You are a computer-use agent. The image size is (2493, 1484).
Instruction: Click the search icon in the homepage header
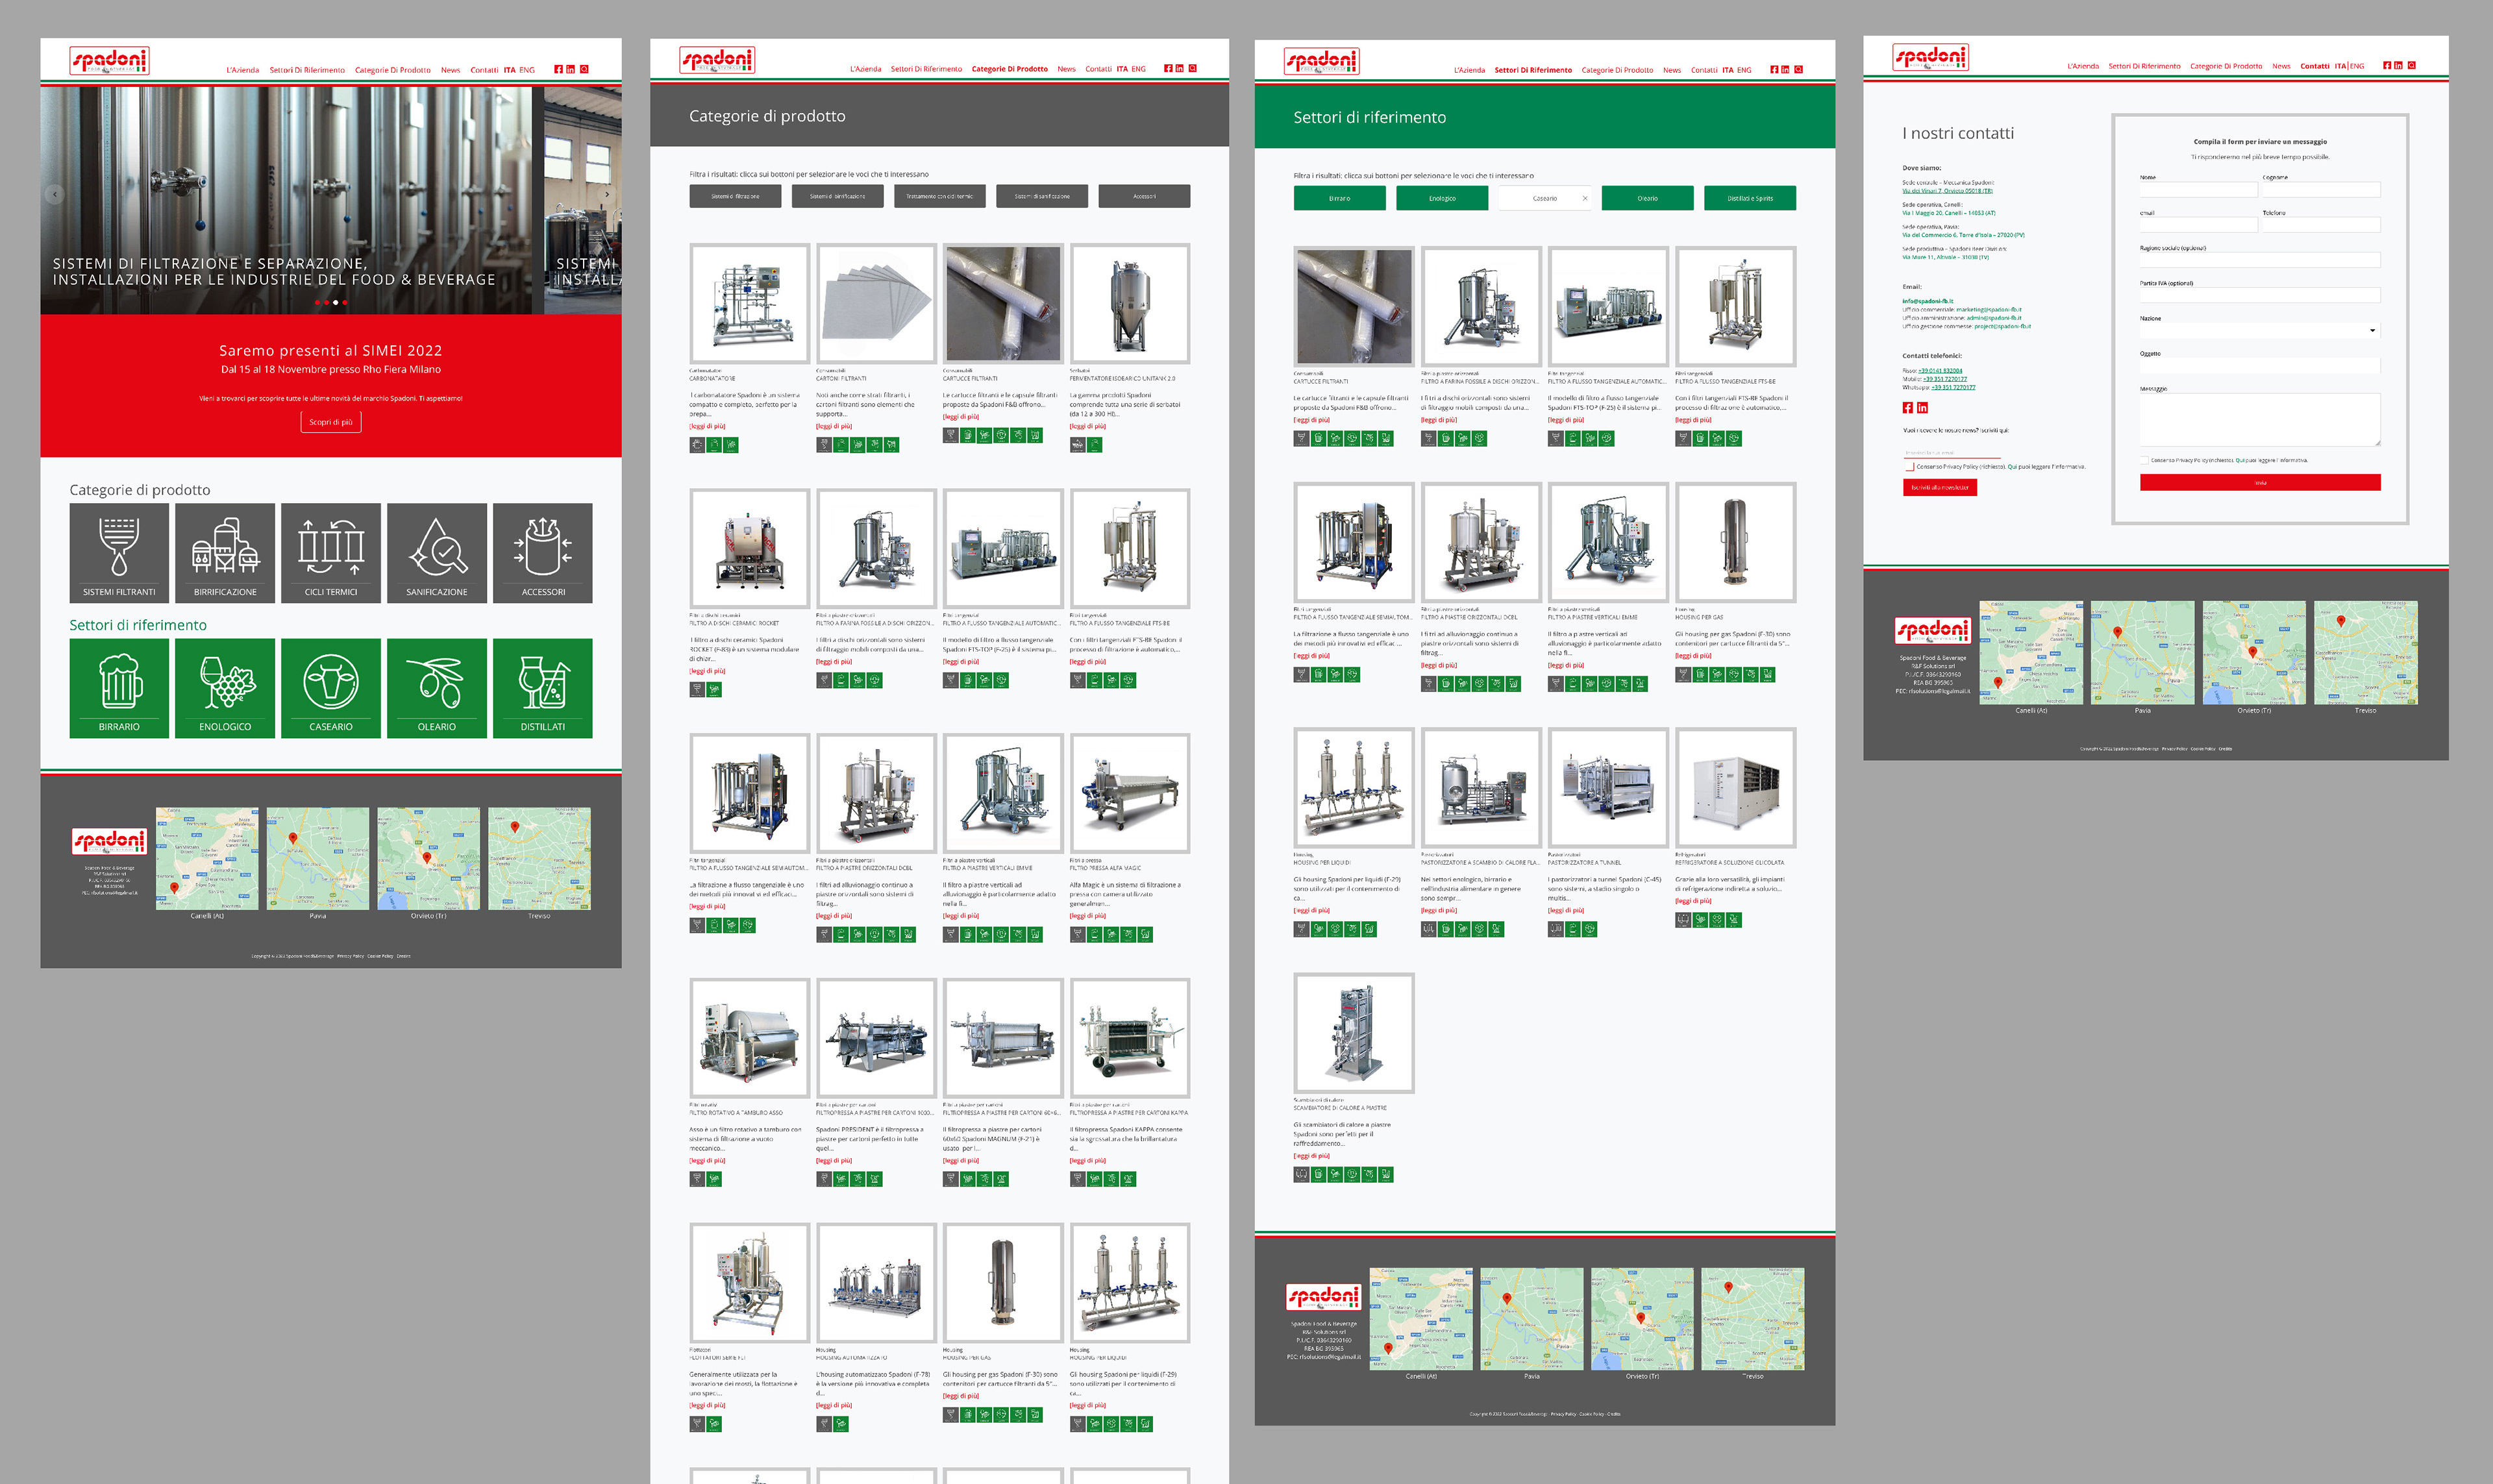(x=584, y=69)
